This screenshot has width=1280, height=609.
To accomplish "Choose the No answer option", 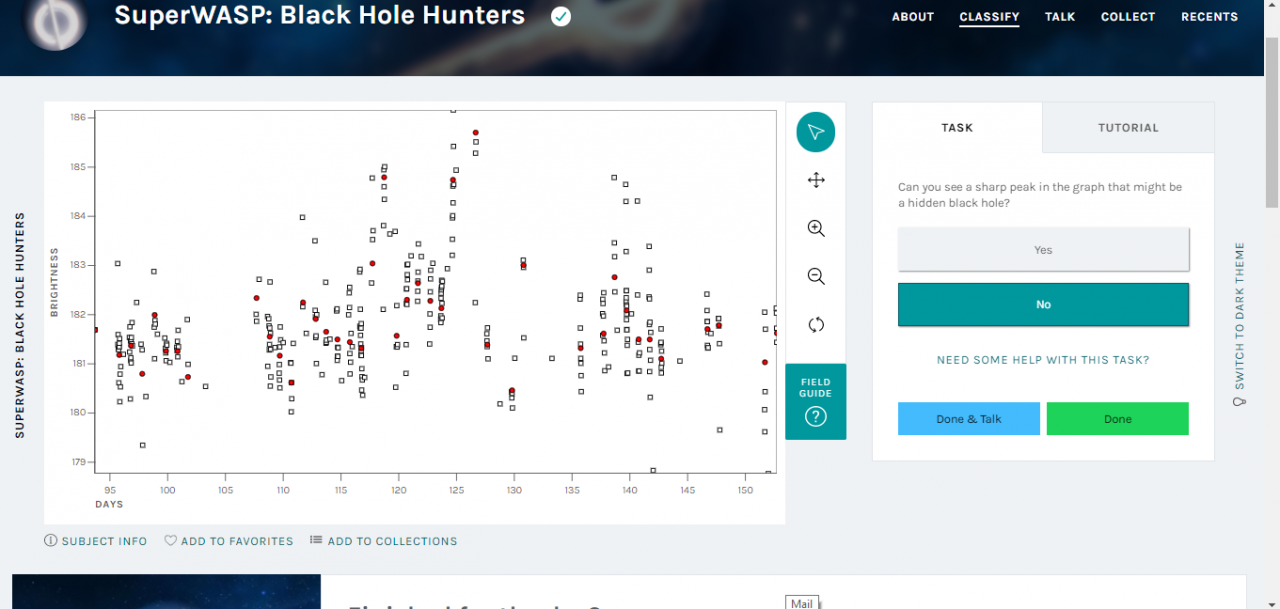I will 1043,304.
